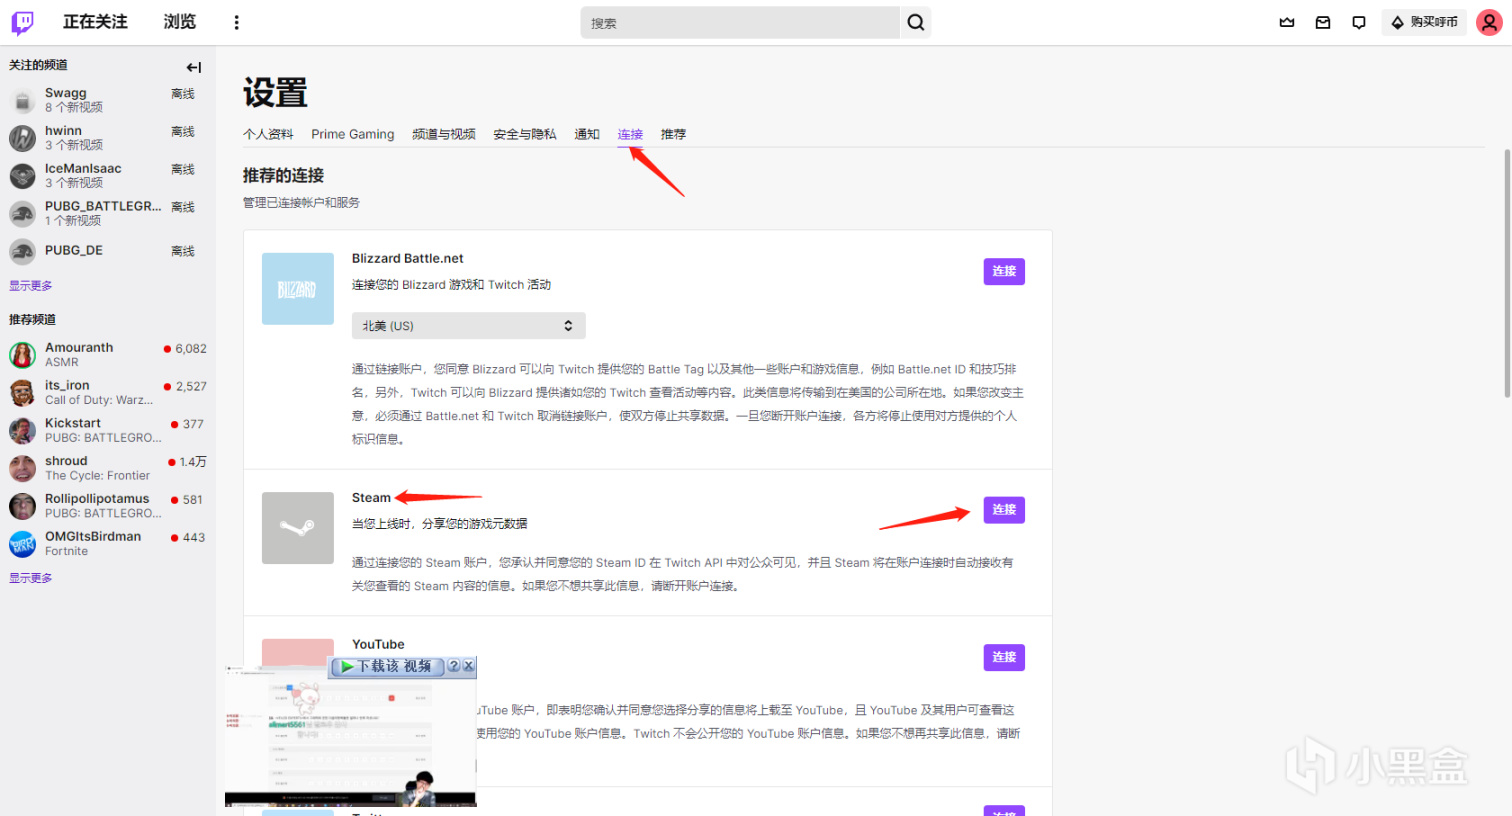The width and height of the screenshot is (1512, 816).
Task: Focus the 搜索 search field
Action: [740, 22]
